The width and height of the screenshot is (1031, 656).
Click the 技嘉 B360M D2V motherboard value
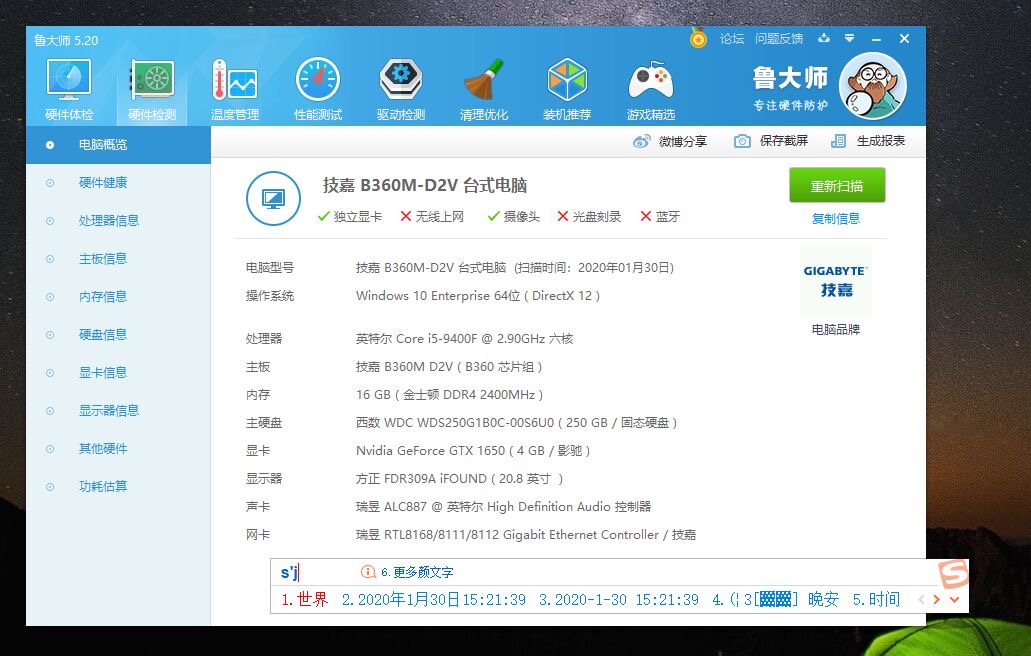pos(449,367)
